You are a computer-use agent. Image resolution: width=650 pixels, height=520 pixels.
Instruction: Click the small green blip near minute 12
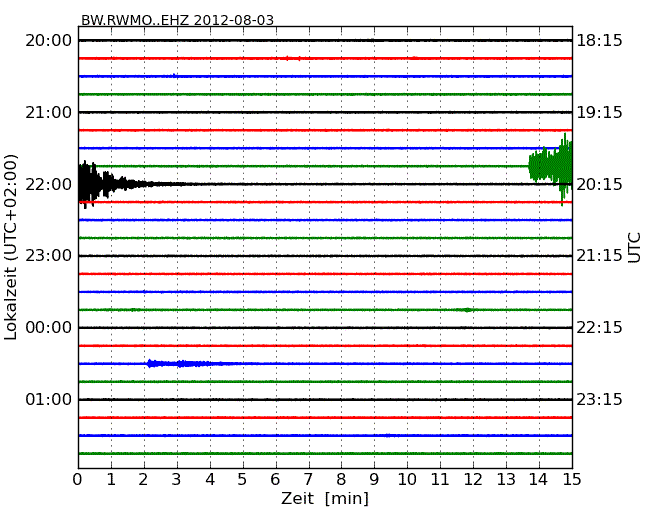point(467,310)
